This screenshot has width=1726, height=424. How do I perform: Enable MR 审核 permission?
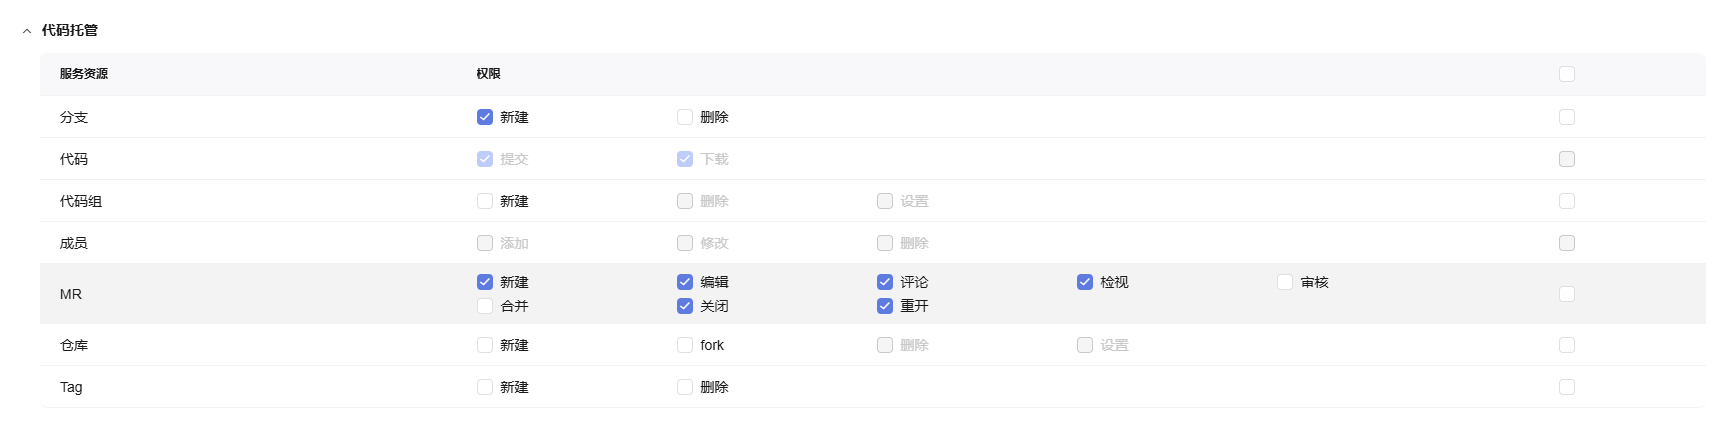click(x=1285, y=282)
